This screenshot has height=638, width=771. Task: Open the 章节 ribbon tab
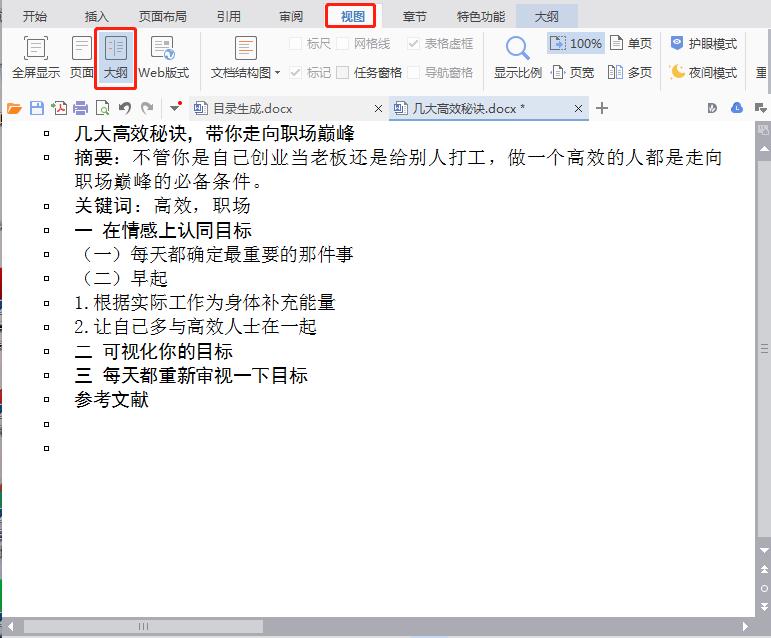coord(414,16)
